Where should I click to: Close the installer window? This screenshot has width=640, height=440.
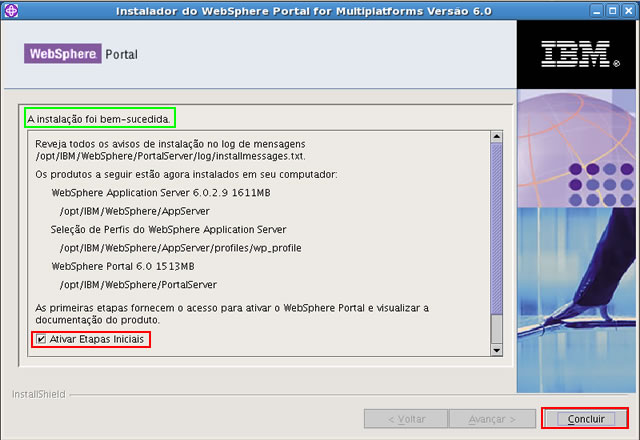[x=629, y=11]
